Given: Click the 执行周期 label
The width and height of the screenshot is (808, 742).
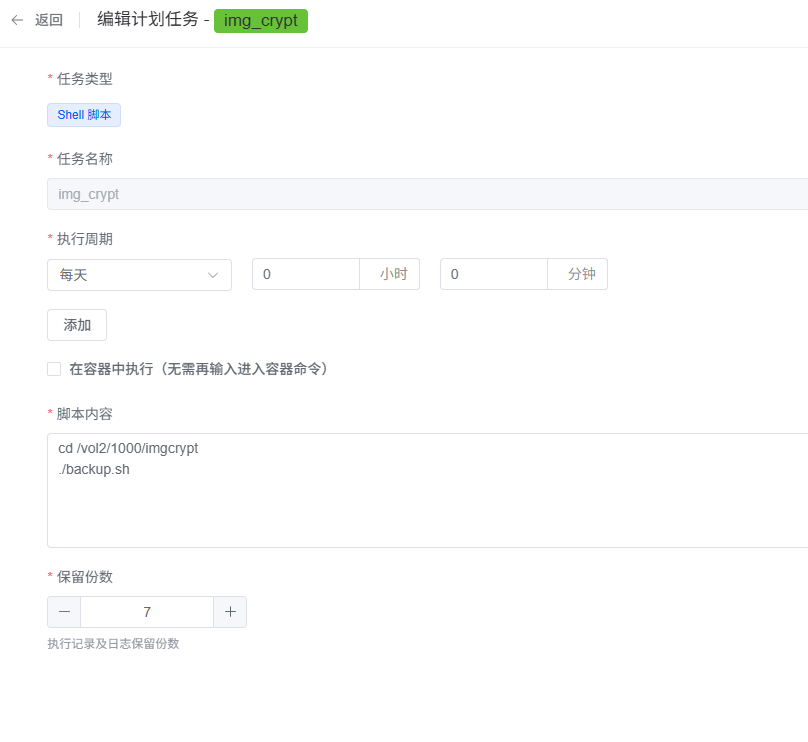Looking at the screenshot, I should 85,239.
